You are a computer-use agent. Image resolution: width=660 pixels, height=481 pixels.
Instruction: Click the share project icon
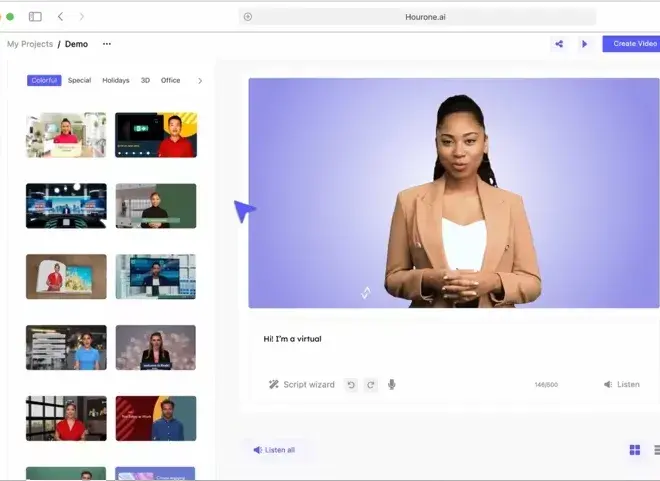559,44
